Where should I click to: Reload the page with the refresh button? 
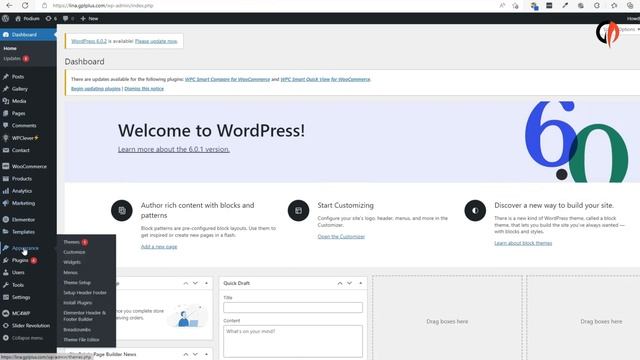[25, 5]
